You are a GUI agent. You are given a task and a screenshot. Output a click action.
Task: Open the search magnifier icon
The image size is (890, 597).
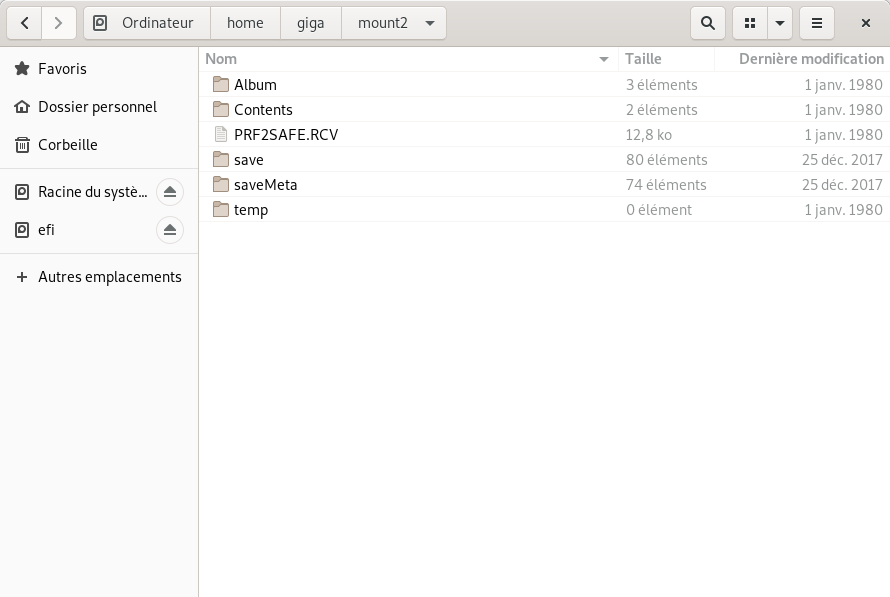(708, 23)
